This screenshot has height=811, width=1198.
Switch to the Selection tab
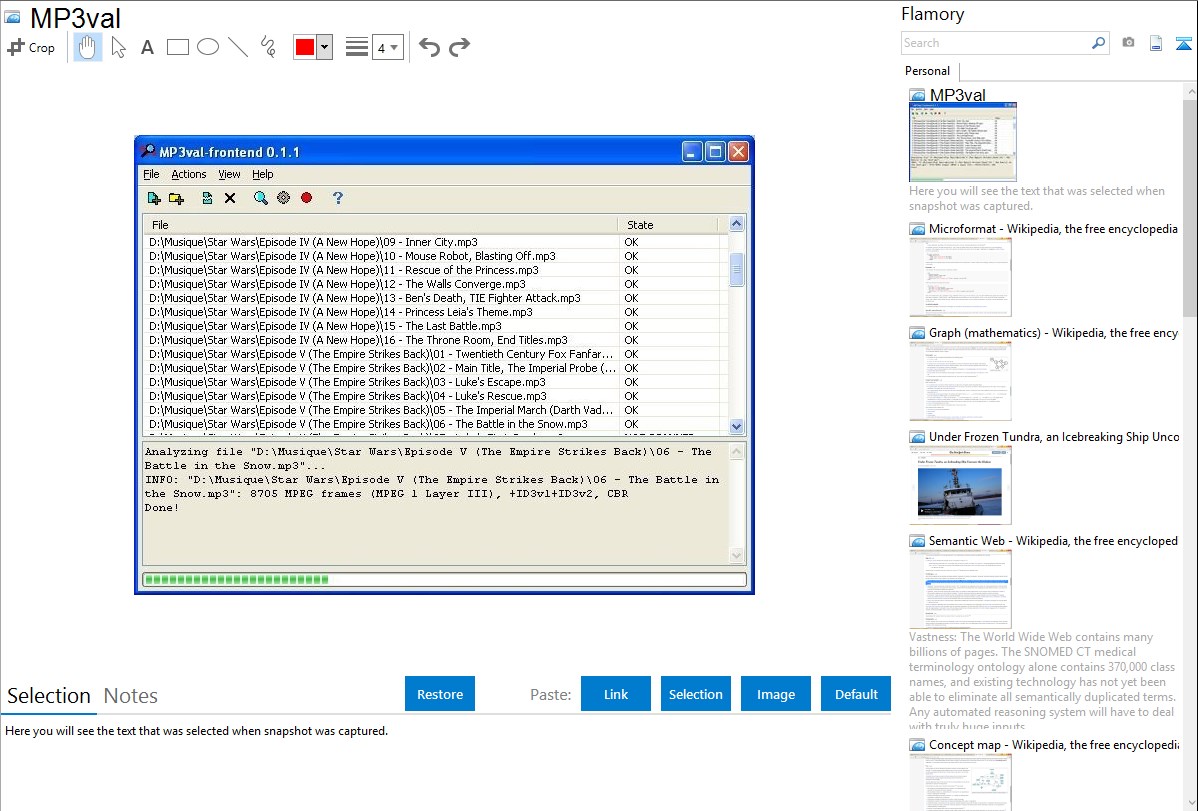pos(49,696)
